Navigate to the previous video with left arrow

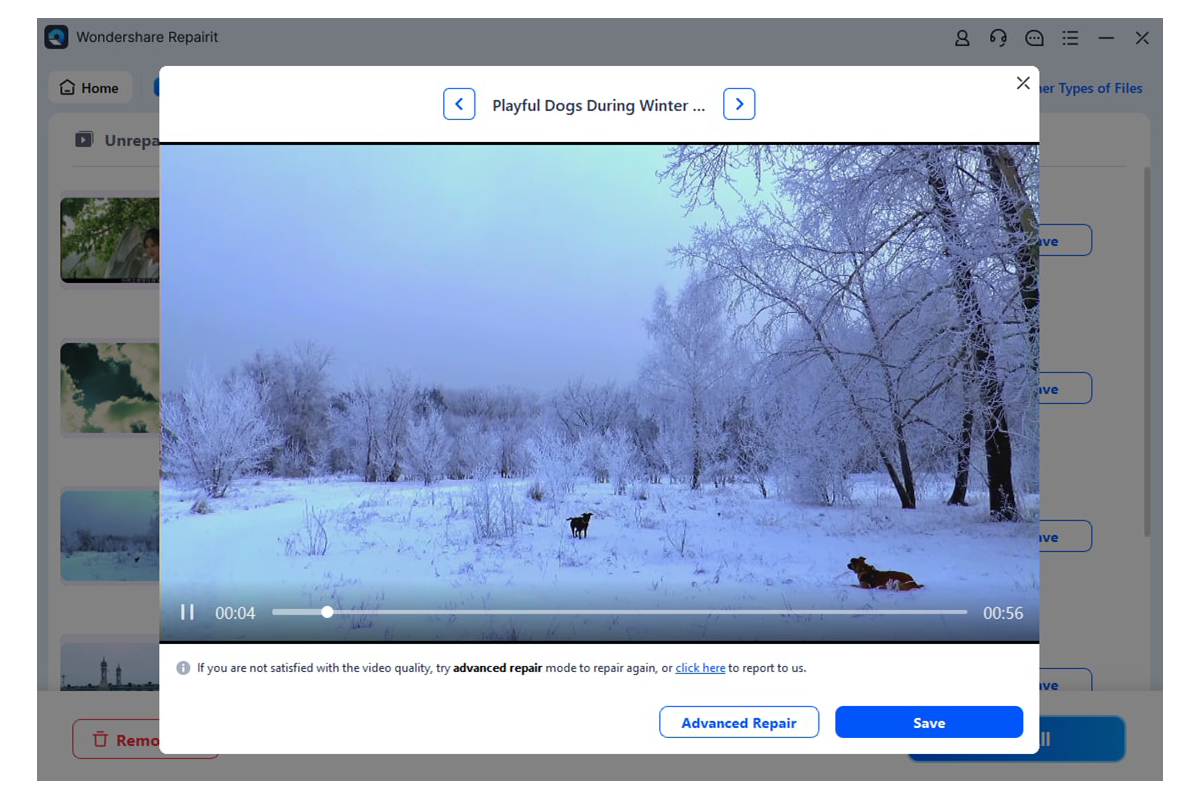[x=459, y=103]
